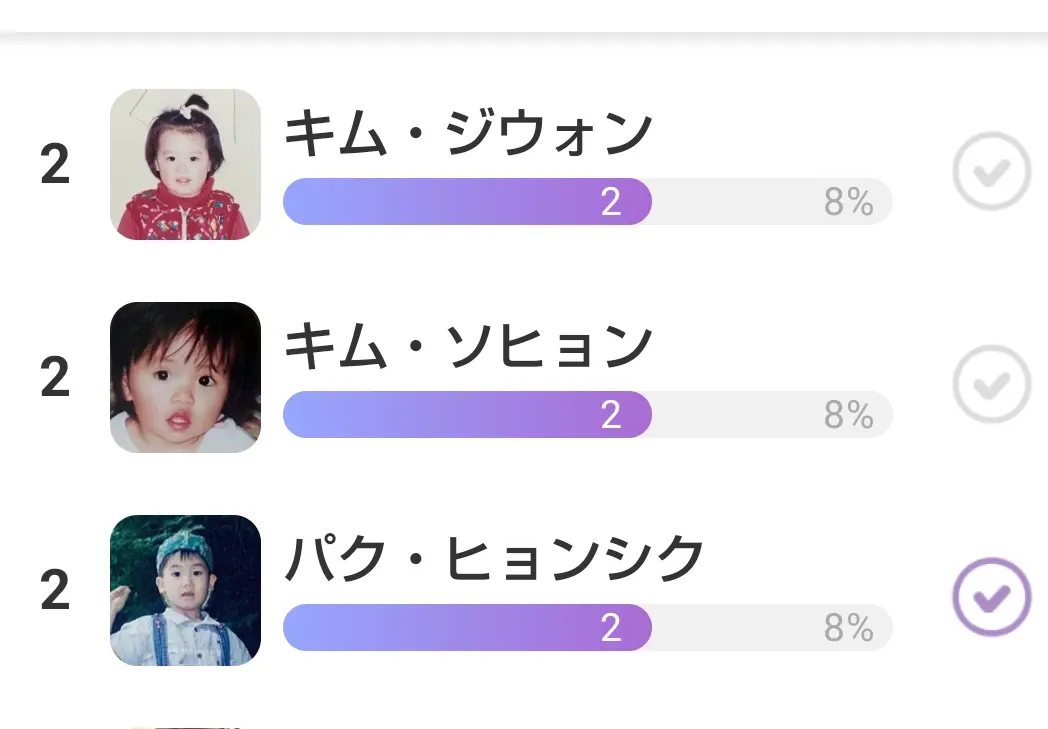The height and width of the screenshot is (729, 1048).
Task: Click the rank number beside キム・ソヒョン's photo
Action: [55, 378]
